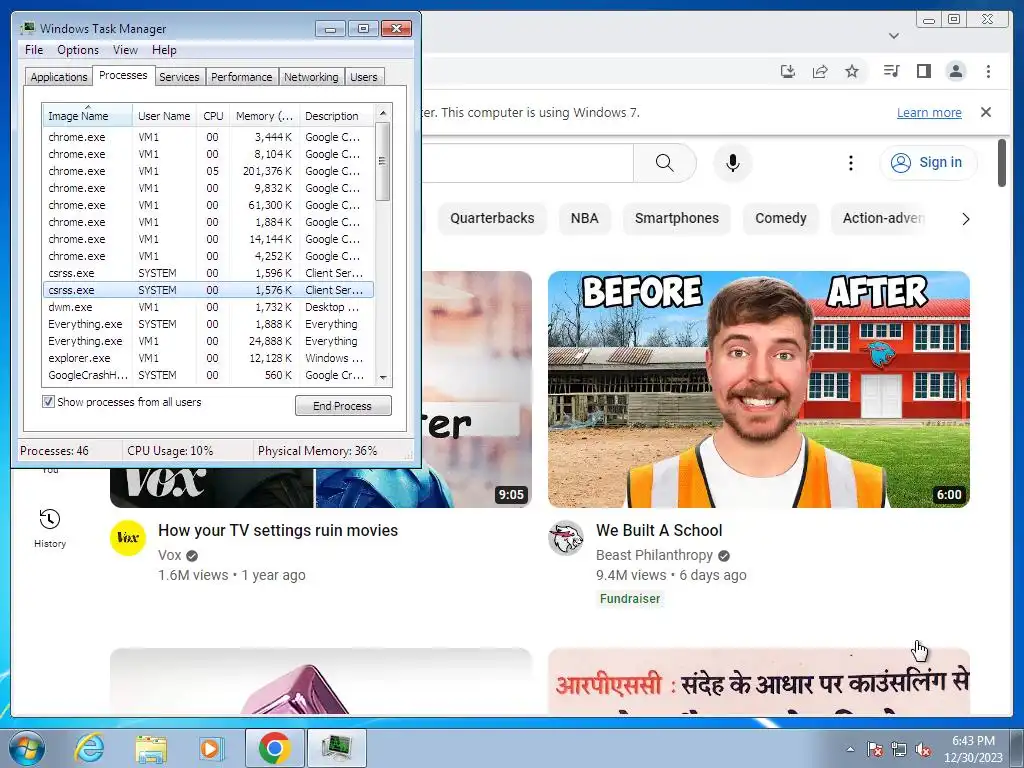Viewport: 1024px width, 768px height.
Task: Bookmark this page with star icon
Action: [852, 71]
